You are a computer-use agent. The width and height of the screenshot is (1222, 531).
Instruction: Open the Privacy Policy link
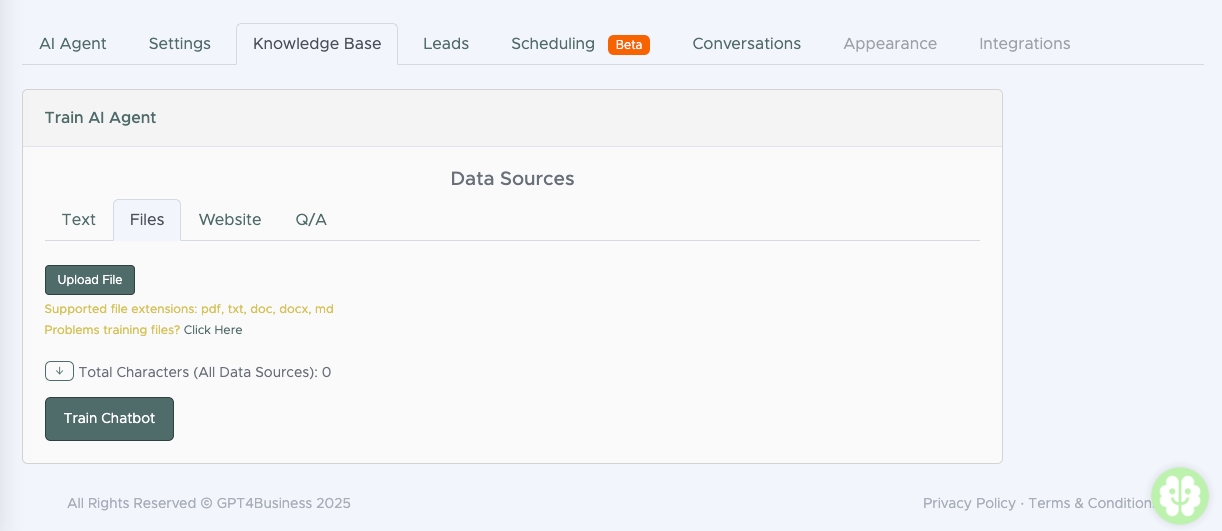[968, 504]
